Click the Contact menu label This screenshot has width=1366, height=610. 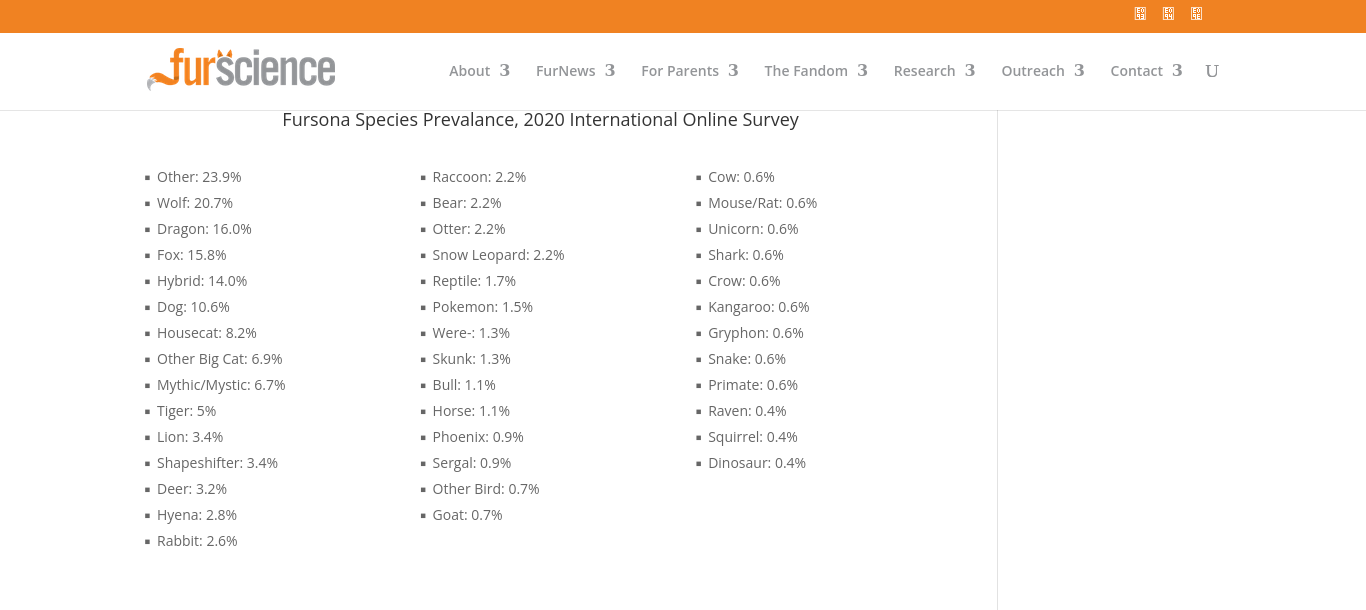1136,71
